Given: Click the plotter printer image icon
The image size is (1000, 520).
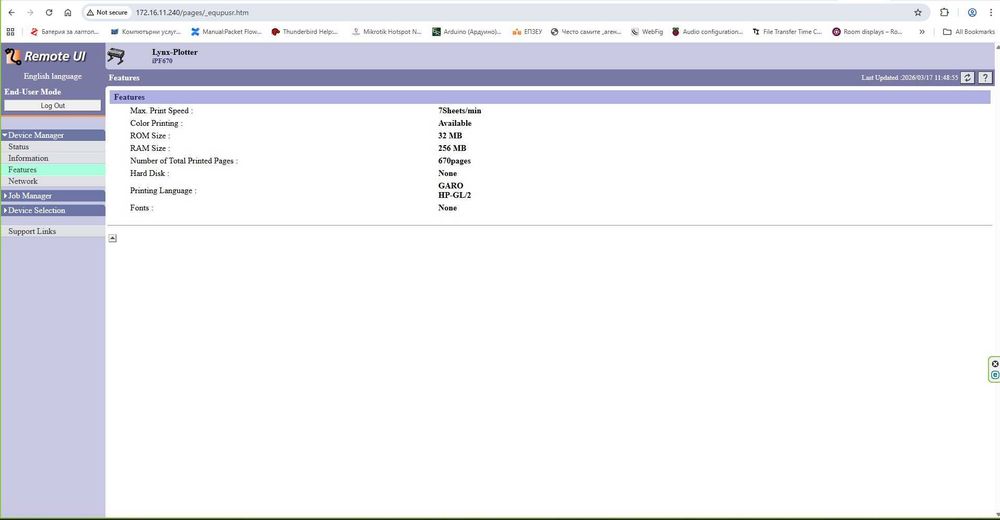Looking at the screenshot, I should (116, 56).
